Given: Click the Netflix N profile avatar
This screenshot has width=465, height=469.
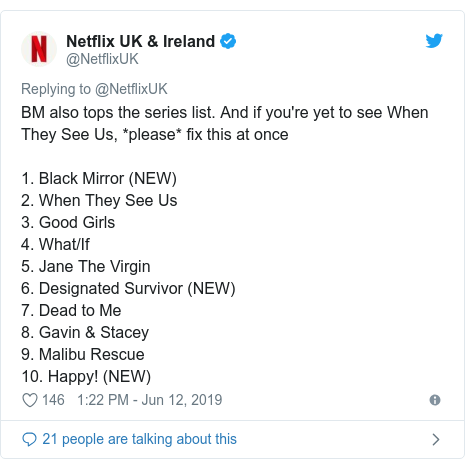Looking at the screenshot, I should click(39, 49).
